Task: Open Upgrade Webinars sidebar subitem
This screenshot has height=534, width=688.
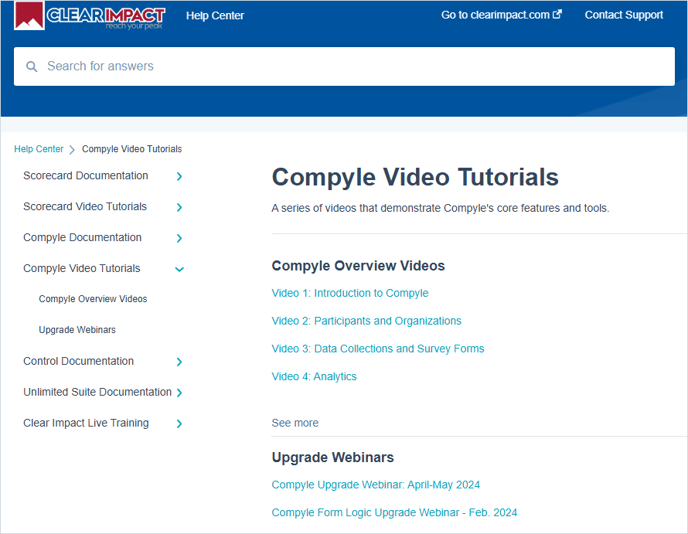Action: pos(77,330)
